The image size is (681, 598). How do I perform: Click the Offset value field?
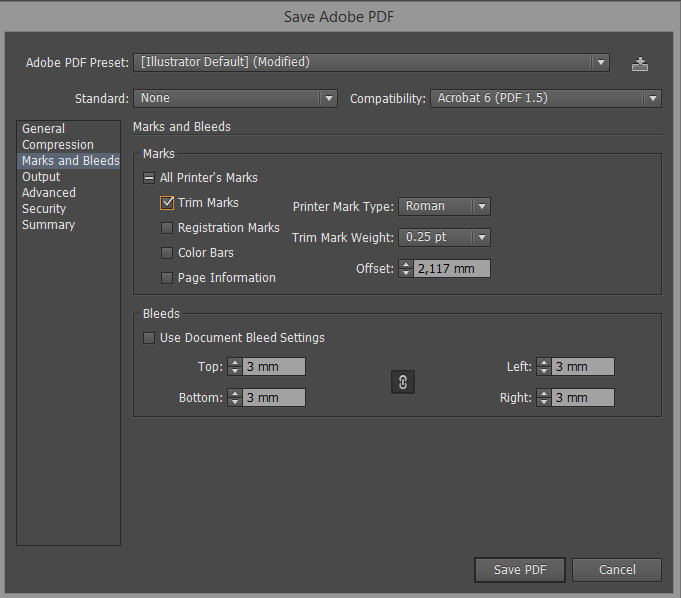pyautogui.click(x=452, y=269)
